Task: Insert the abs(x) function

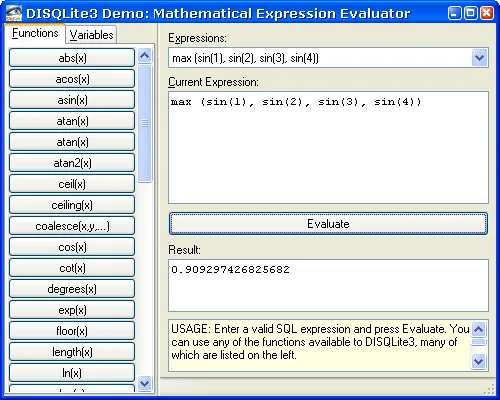Action: pyautogui.click(x=72, y=58)
